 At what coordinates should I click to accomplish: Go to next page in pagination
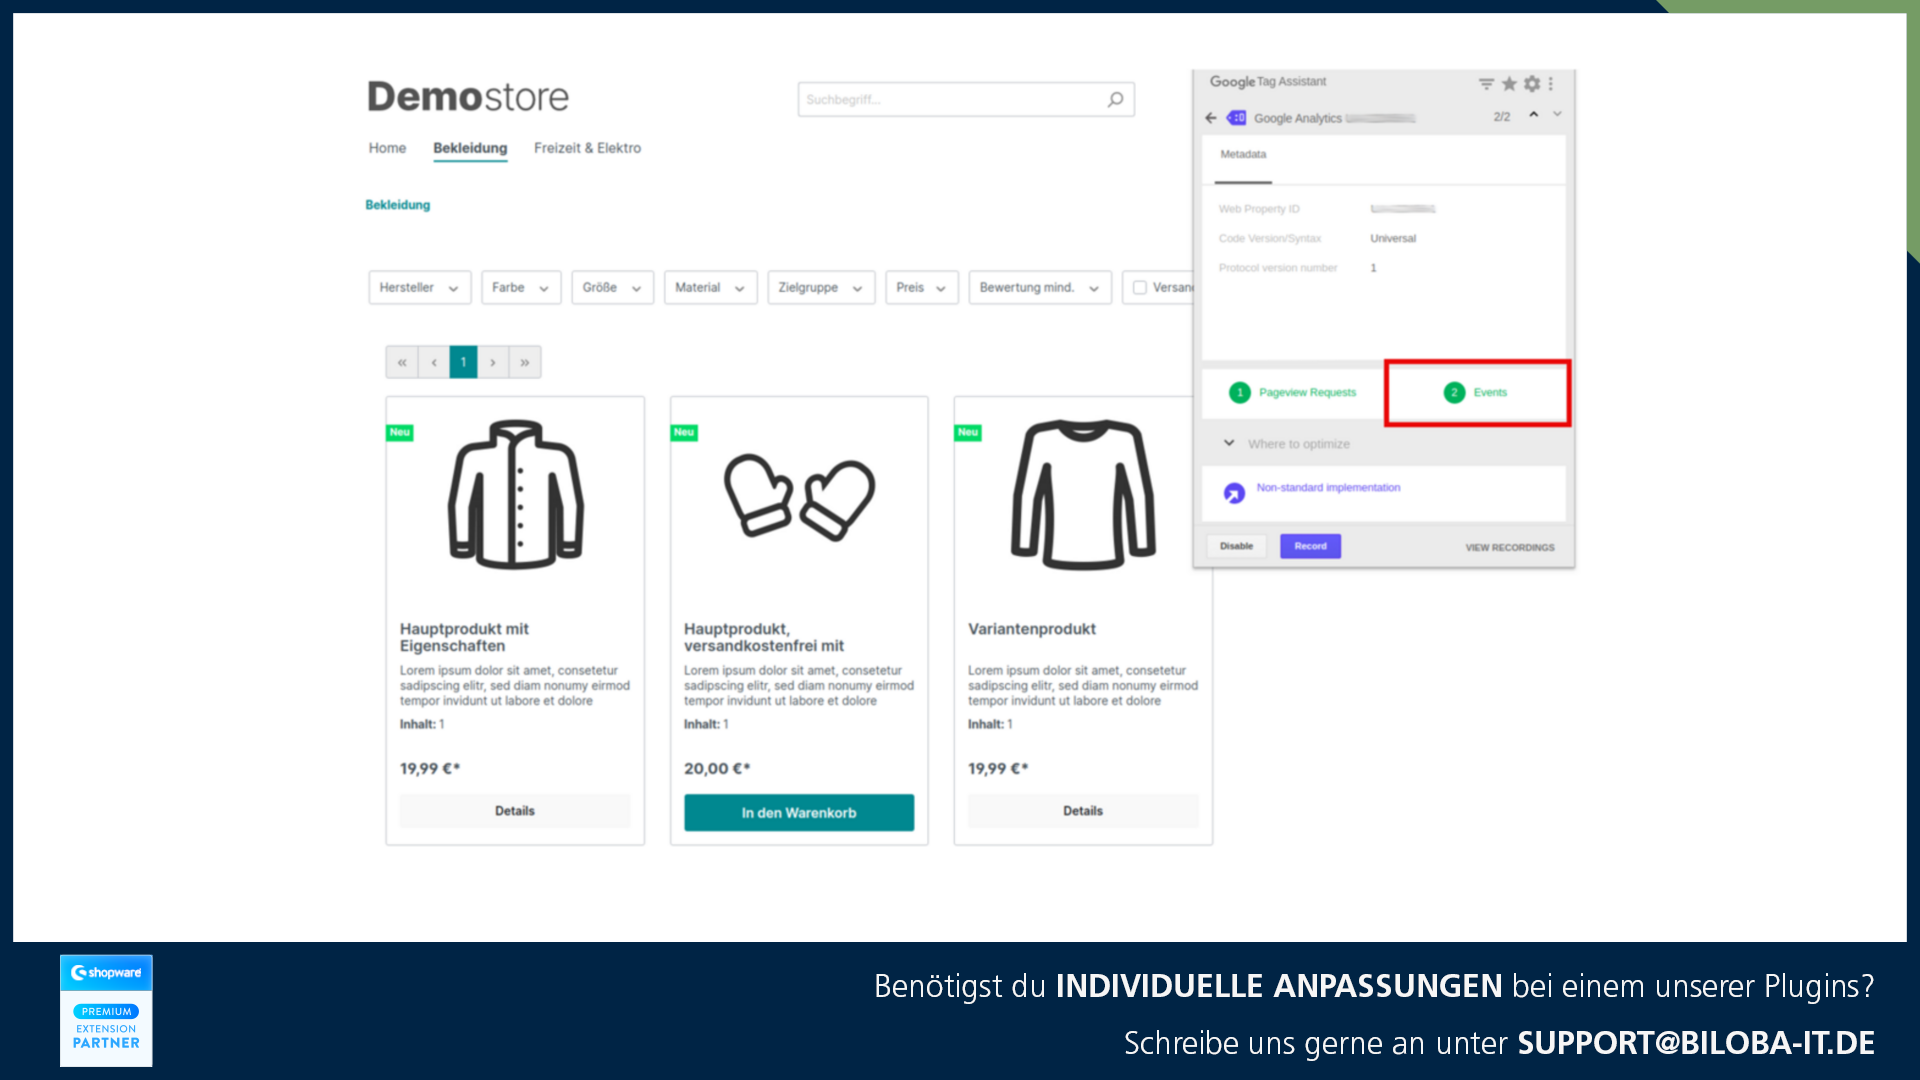pos(493,362)
